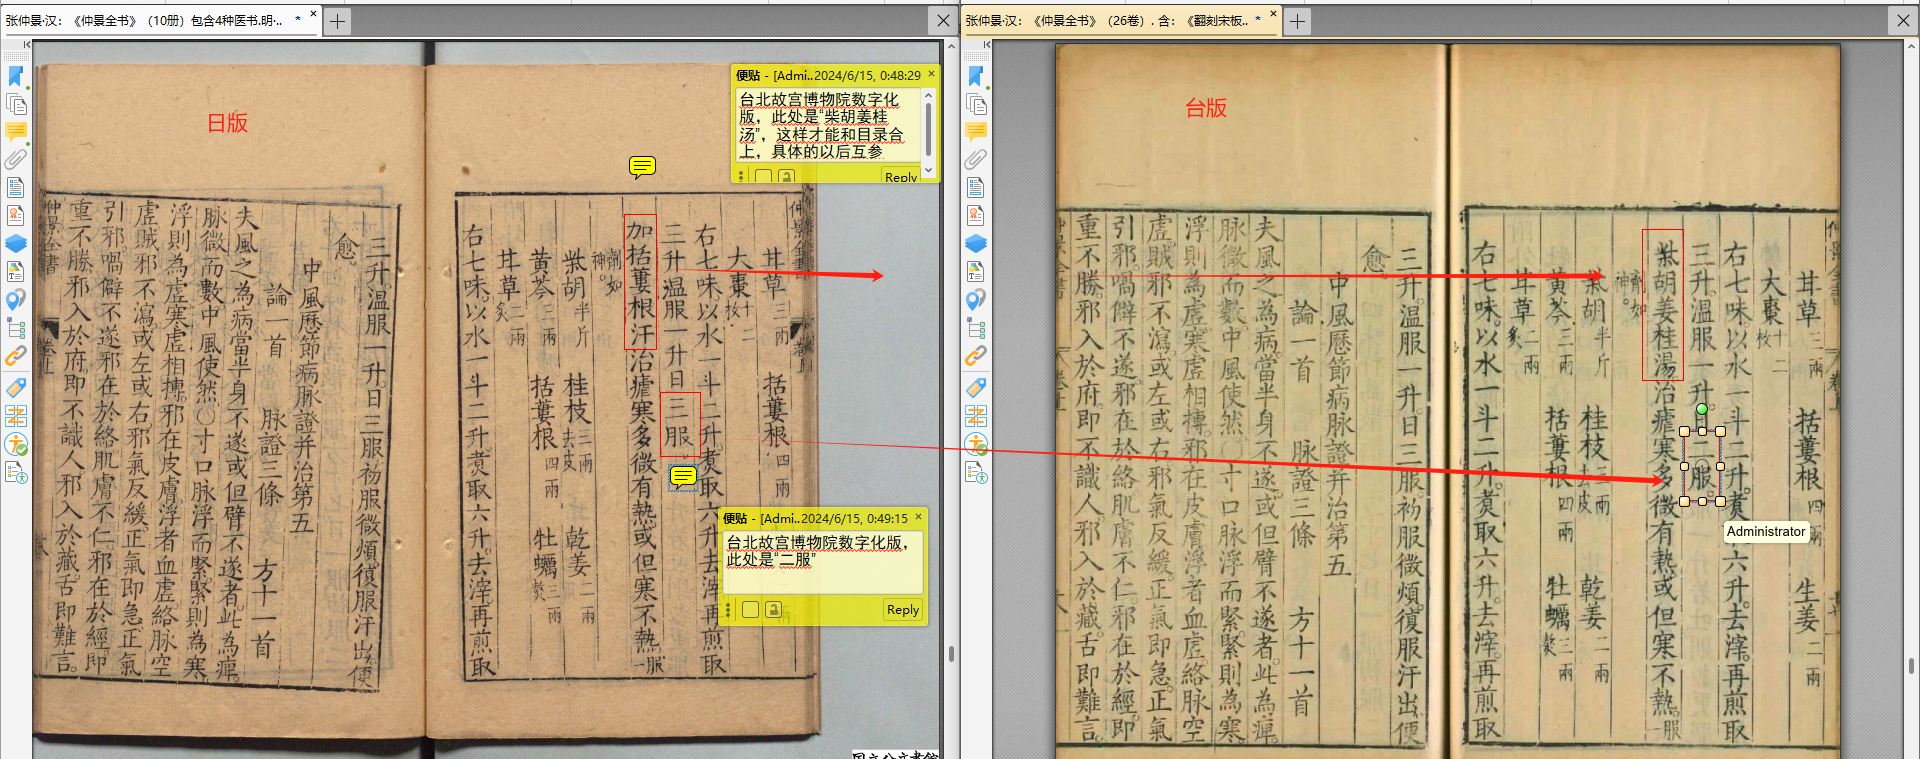Open Bookmarks panel in right document pane
This screenshot has height=759, width=1920.
point(976,76)
